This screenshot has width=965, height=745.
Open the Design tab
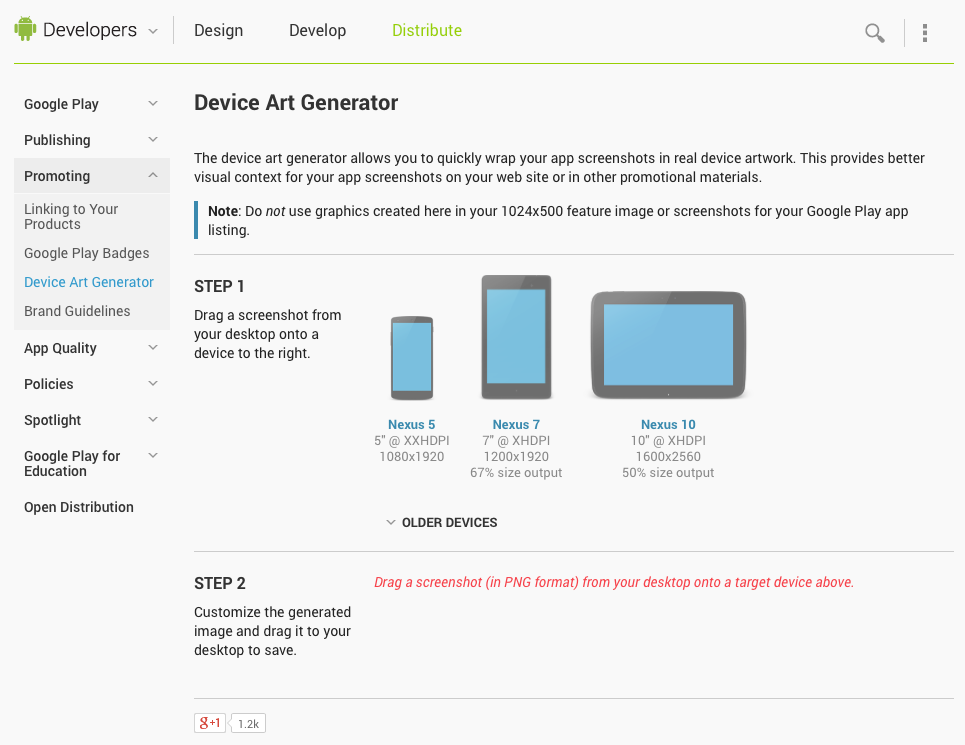(x=218, y=30)
